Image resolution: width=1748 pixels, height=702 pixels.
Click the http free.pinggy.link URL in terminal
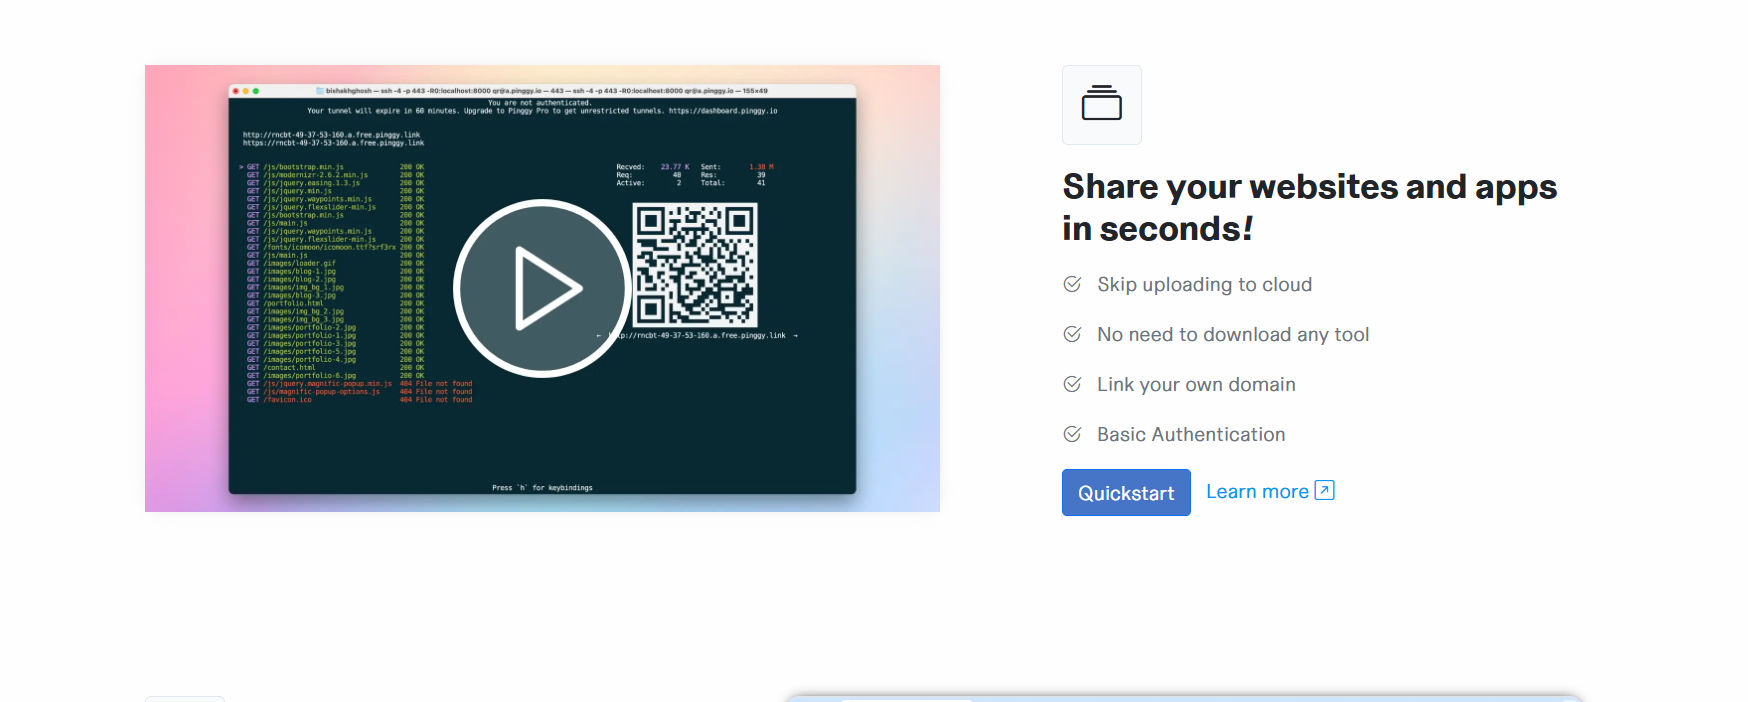tap(331, 134)
